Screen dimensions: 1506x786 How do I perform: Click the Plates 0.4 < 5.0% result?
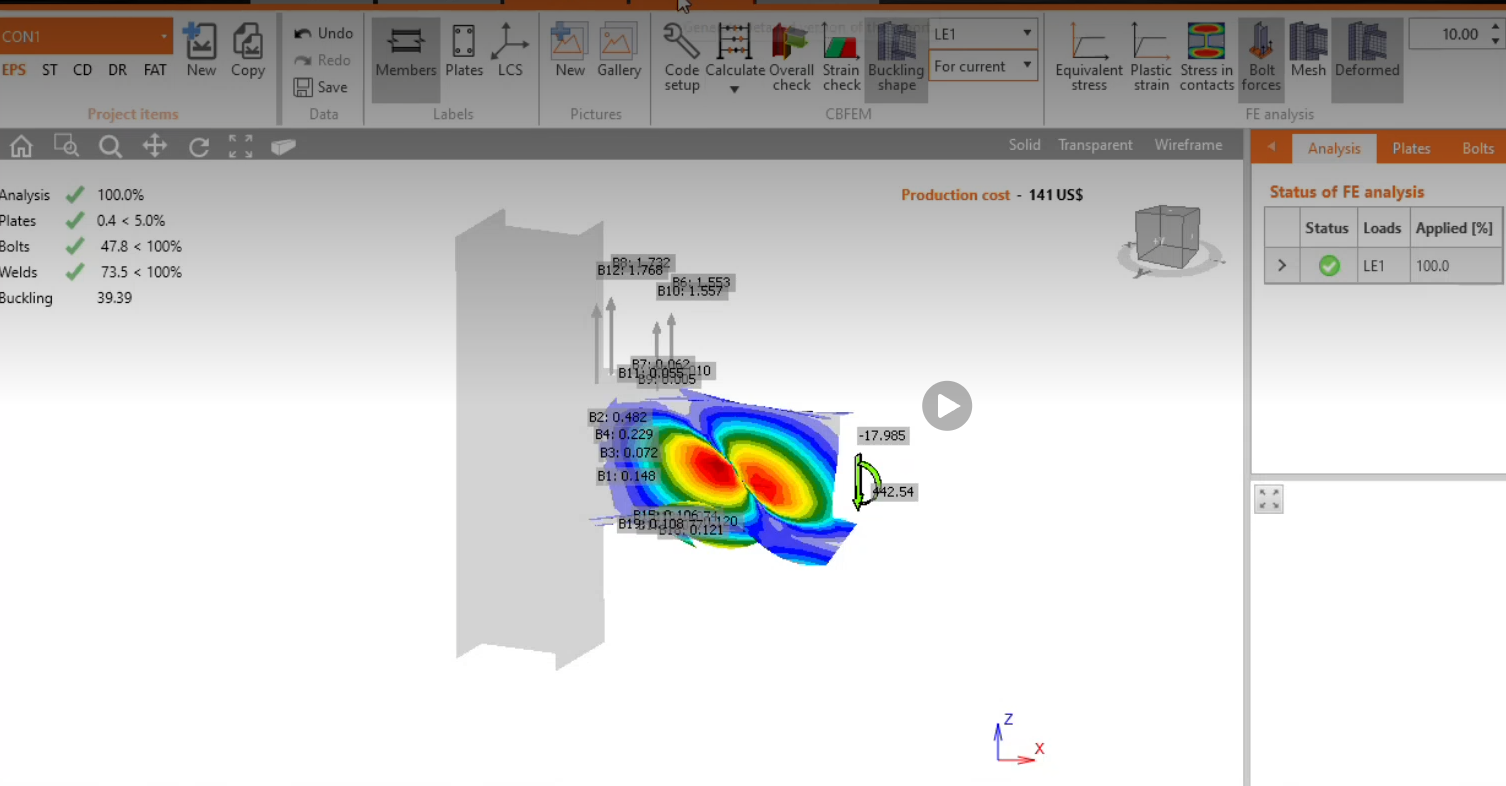(131, 220)
